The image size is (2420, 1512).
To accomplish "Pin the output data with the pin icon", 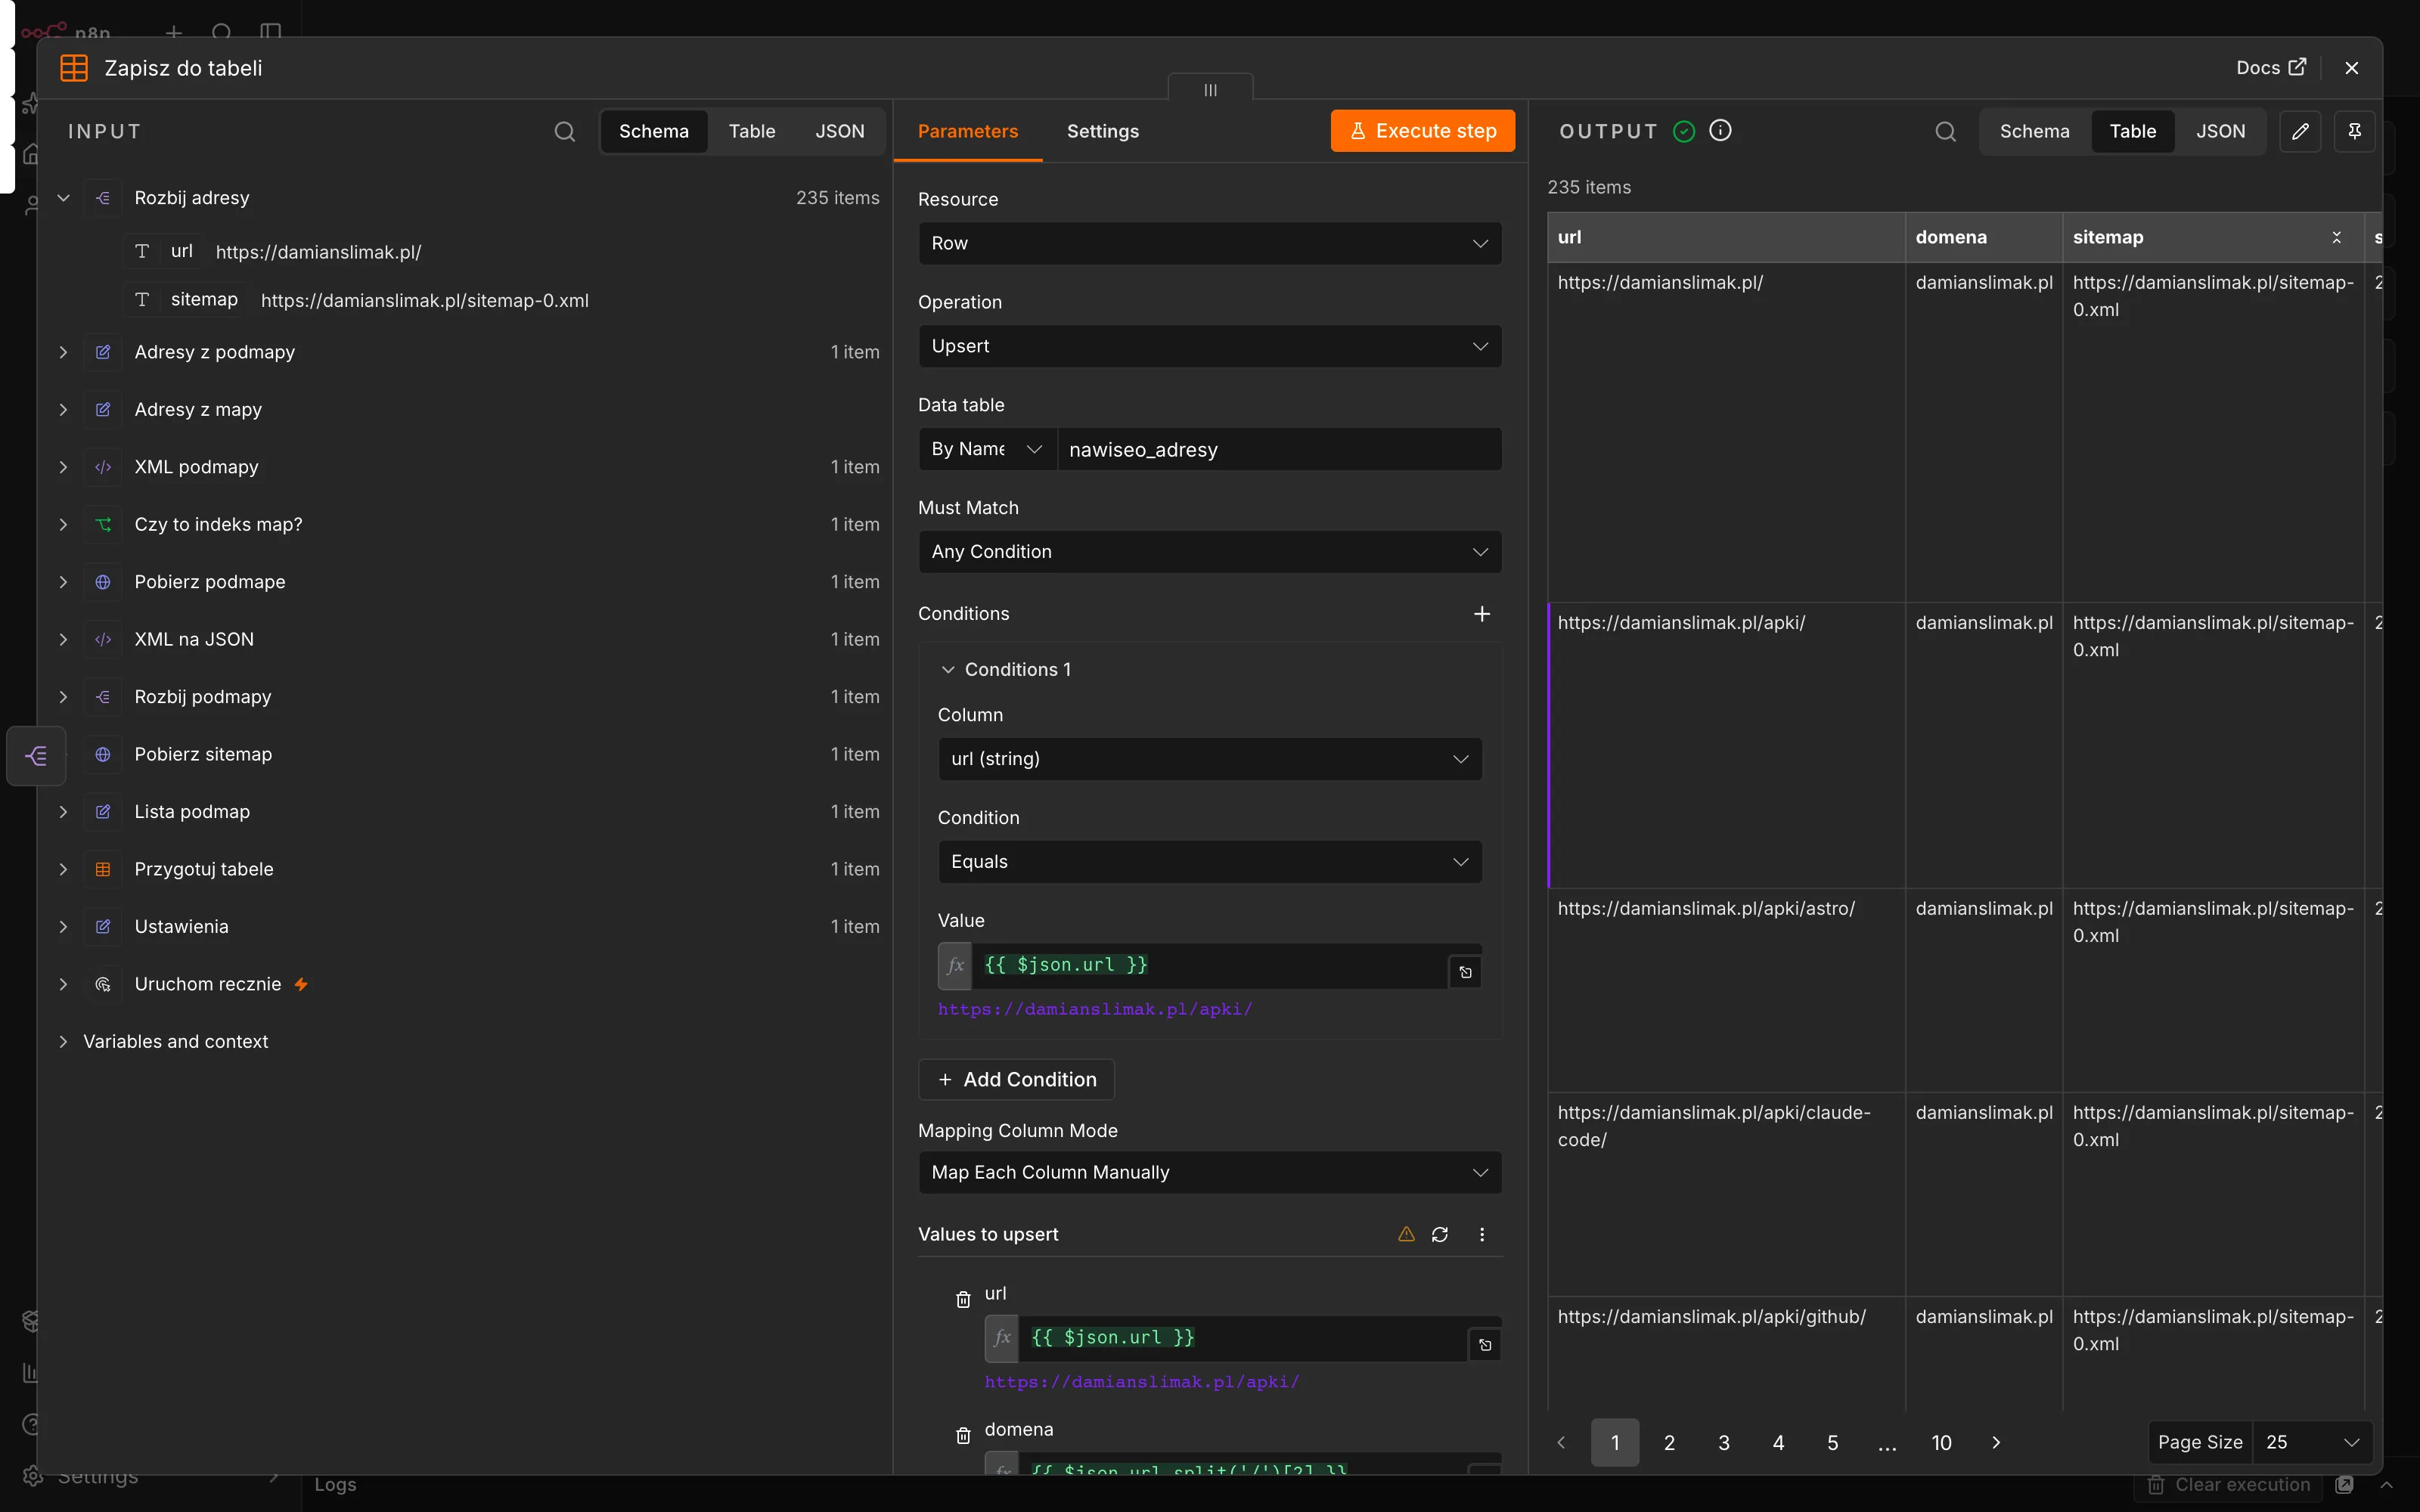I will [2354, 131].
